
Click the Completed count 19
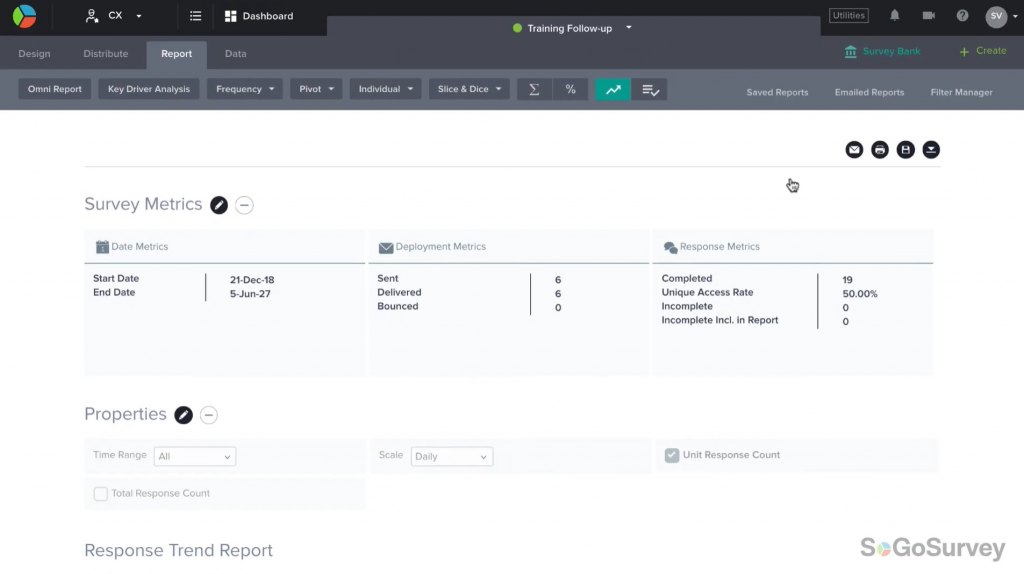(847, 279)
